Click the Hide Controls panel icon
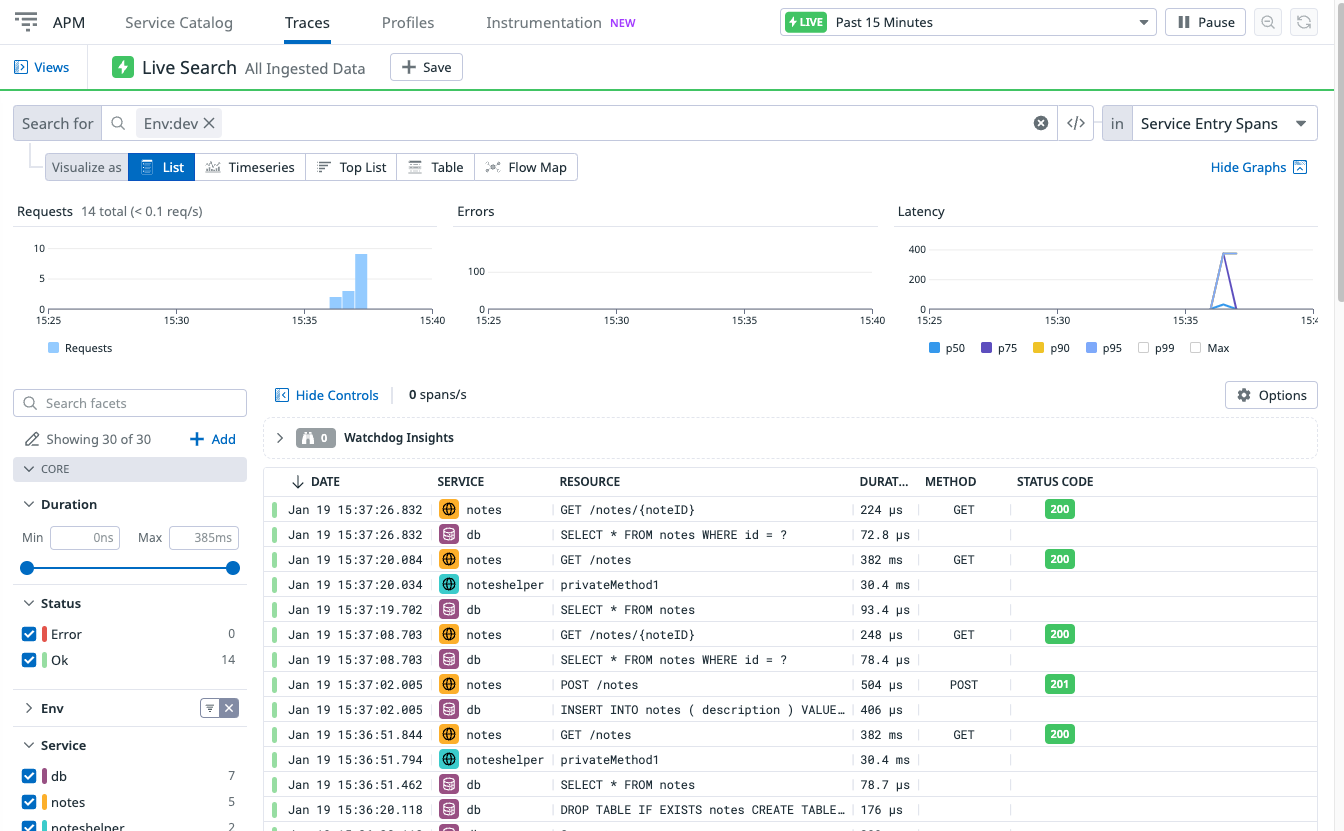 pyautogui.click(x=282, y=395)
